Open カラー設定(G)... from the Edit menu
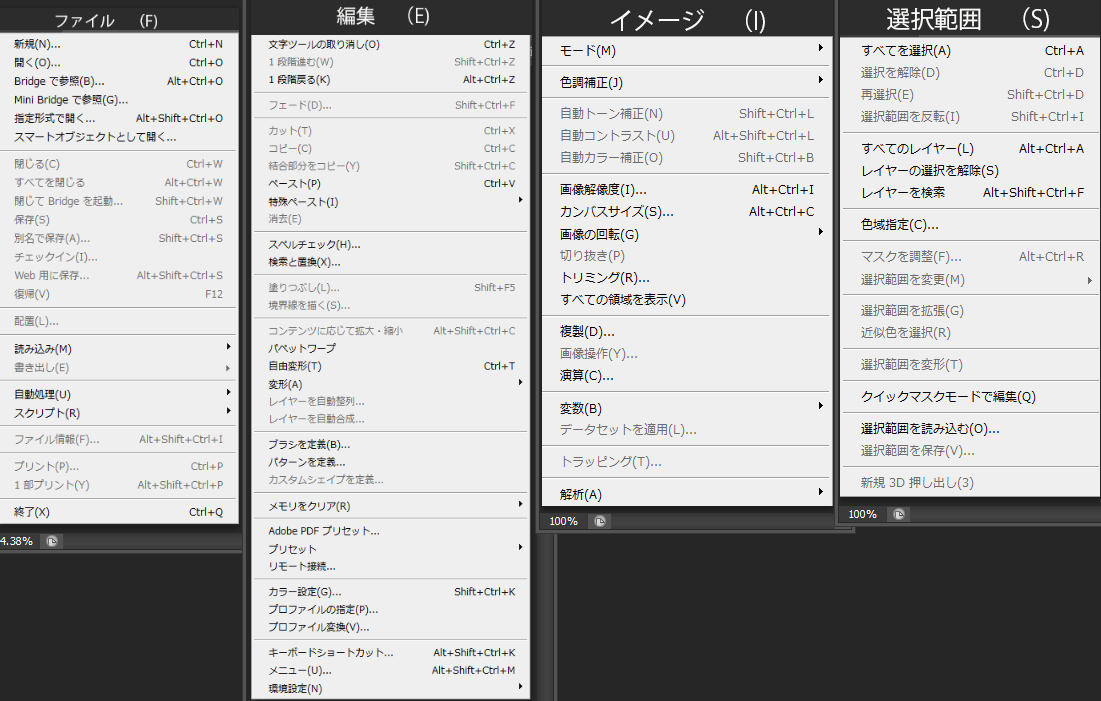Viewport: 1101px width, 701px height. coord(390,591)
